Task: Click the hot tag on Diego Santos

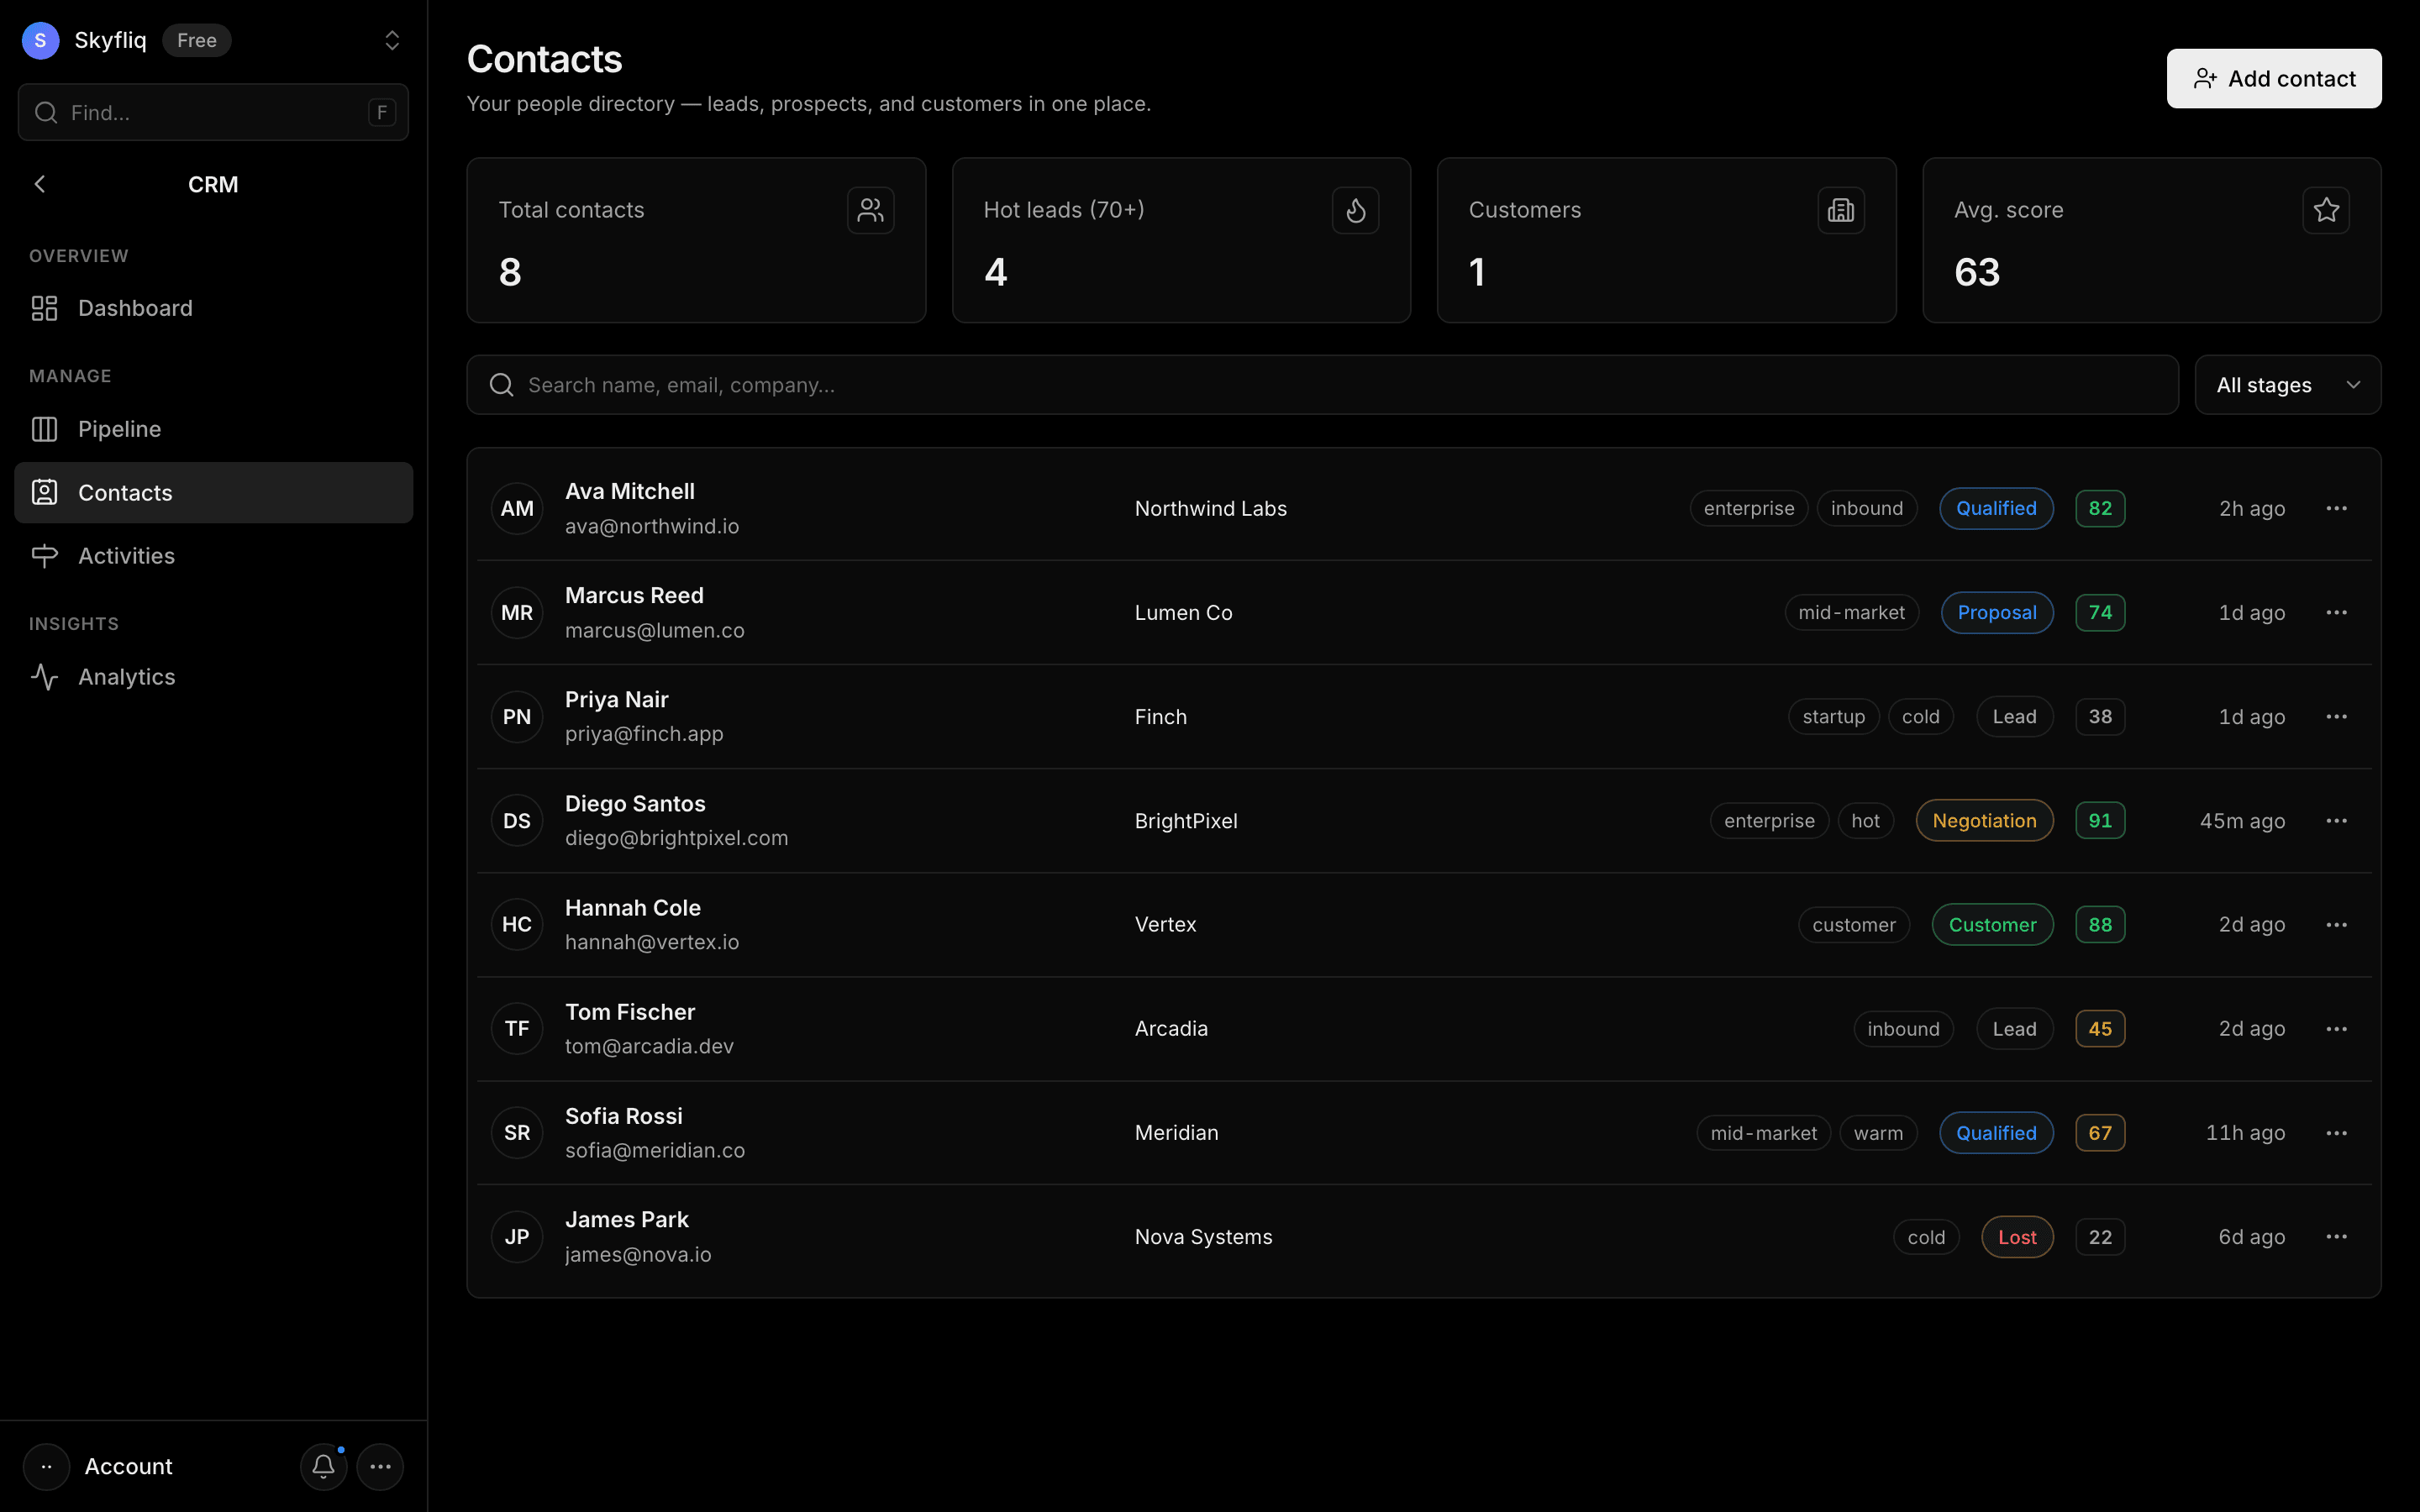Action: click(x=1865, y=821)
